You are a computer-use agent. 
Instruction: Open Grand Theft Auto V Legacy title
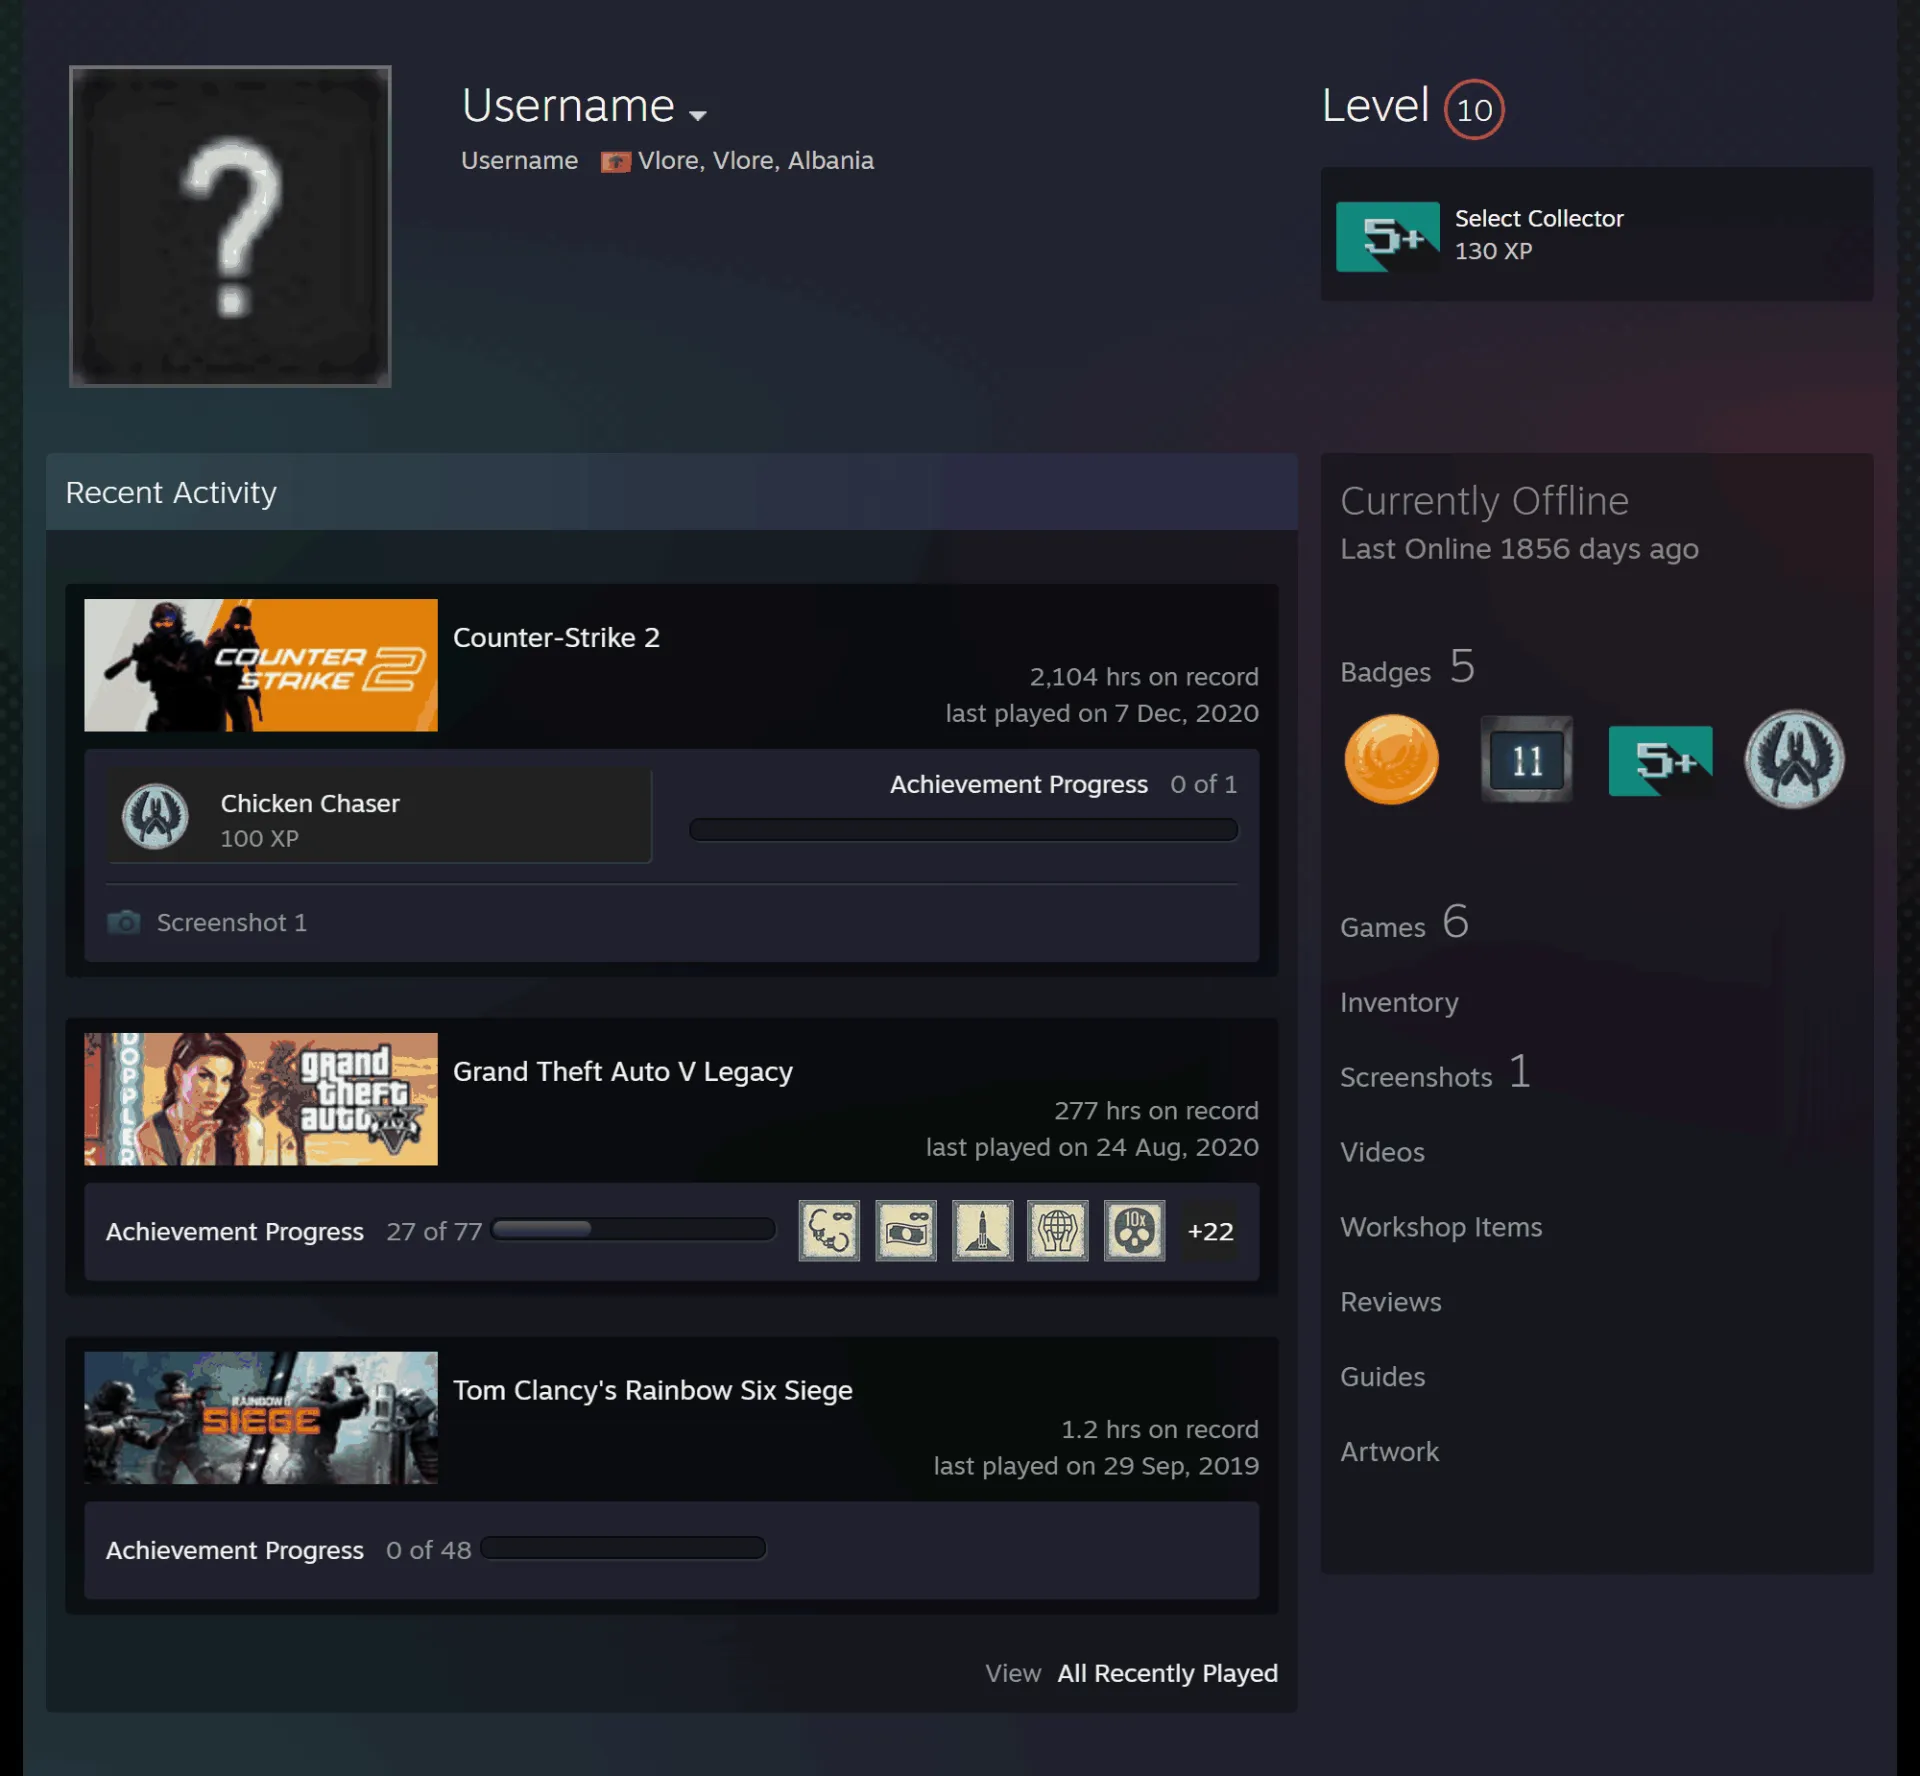click(x=623, y=1072)
